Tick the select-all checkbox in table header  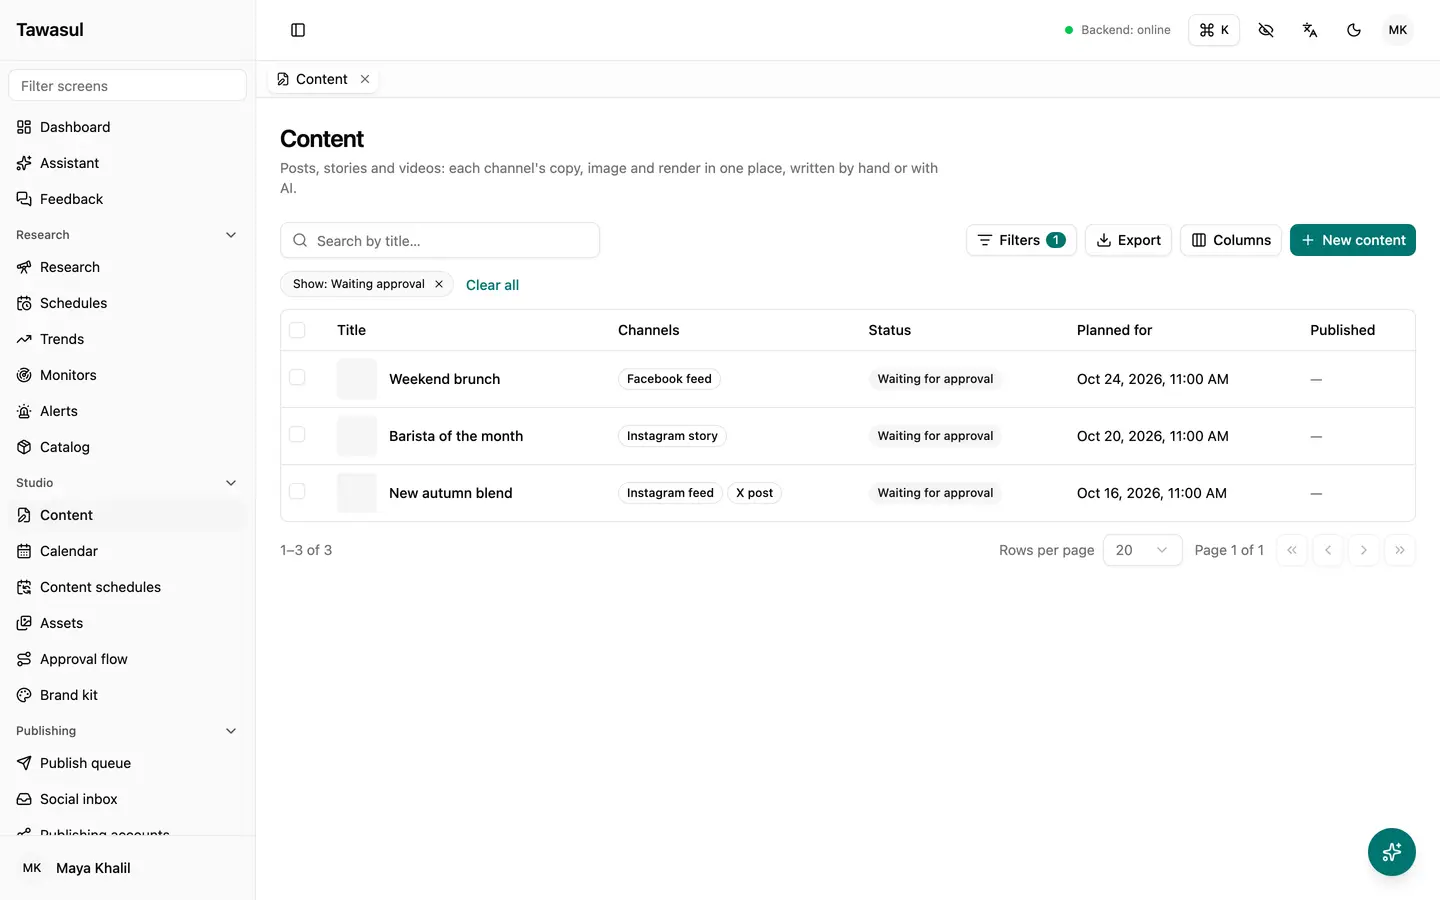tap(297, 330)
